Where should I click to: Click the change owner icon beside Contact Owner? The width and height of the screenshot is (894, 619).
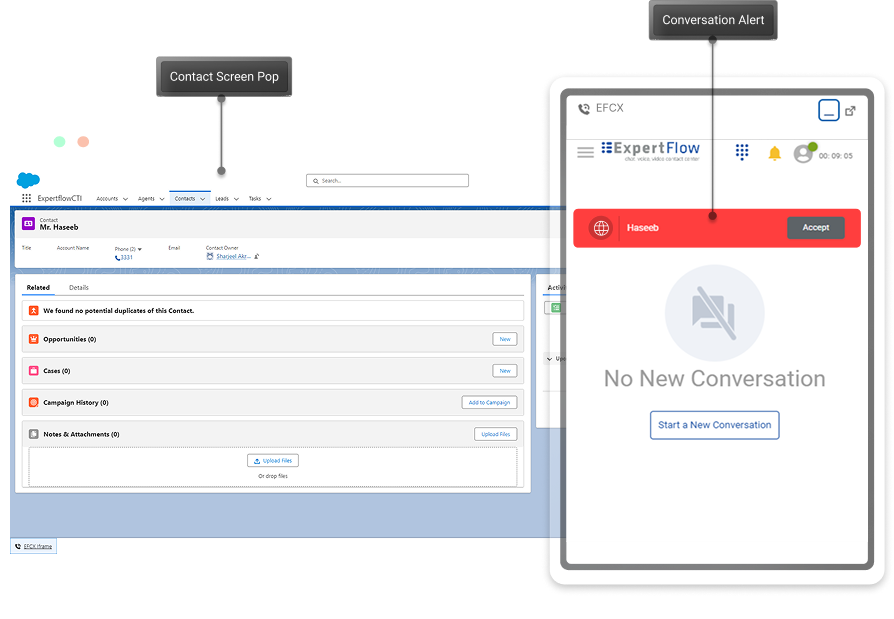tap(257, 256)
